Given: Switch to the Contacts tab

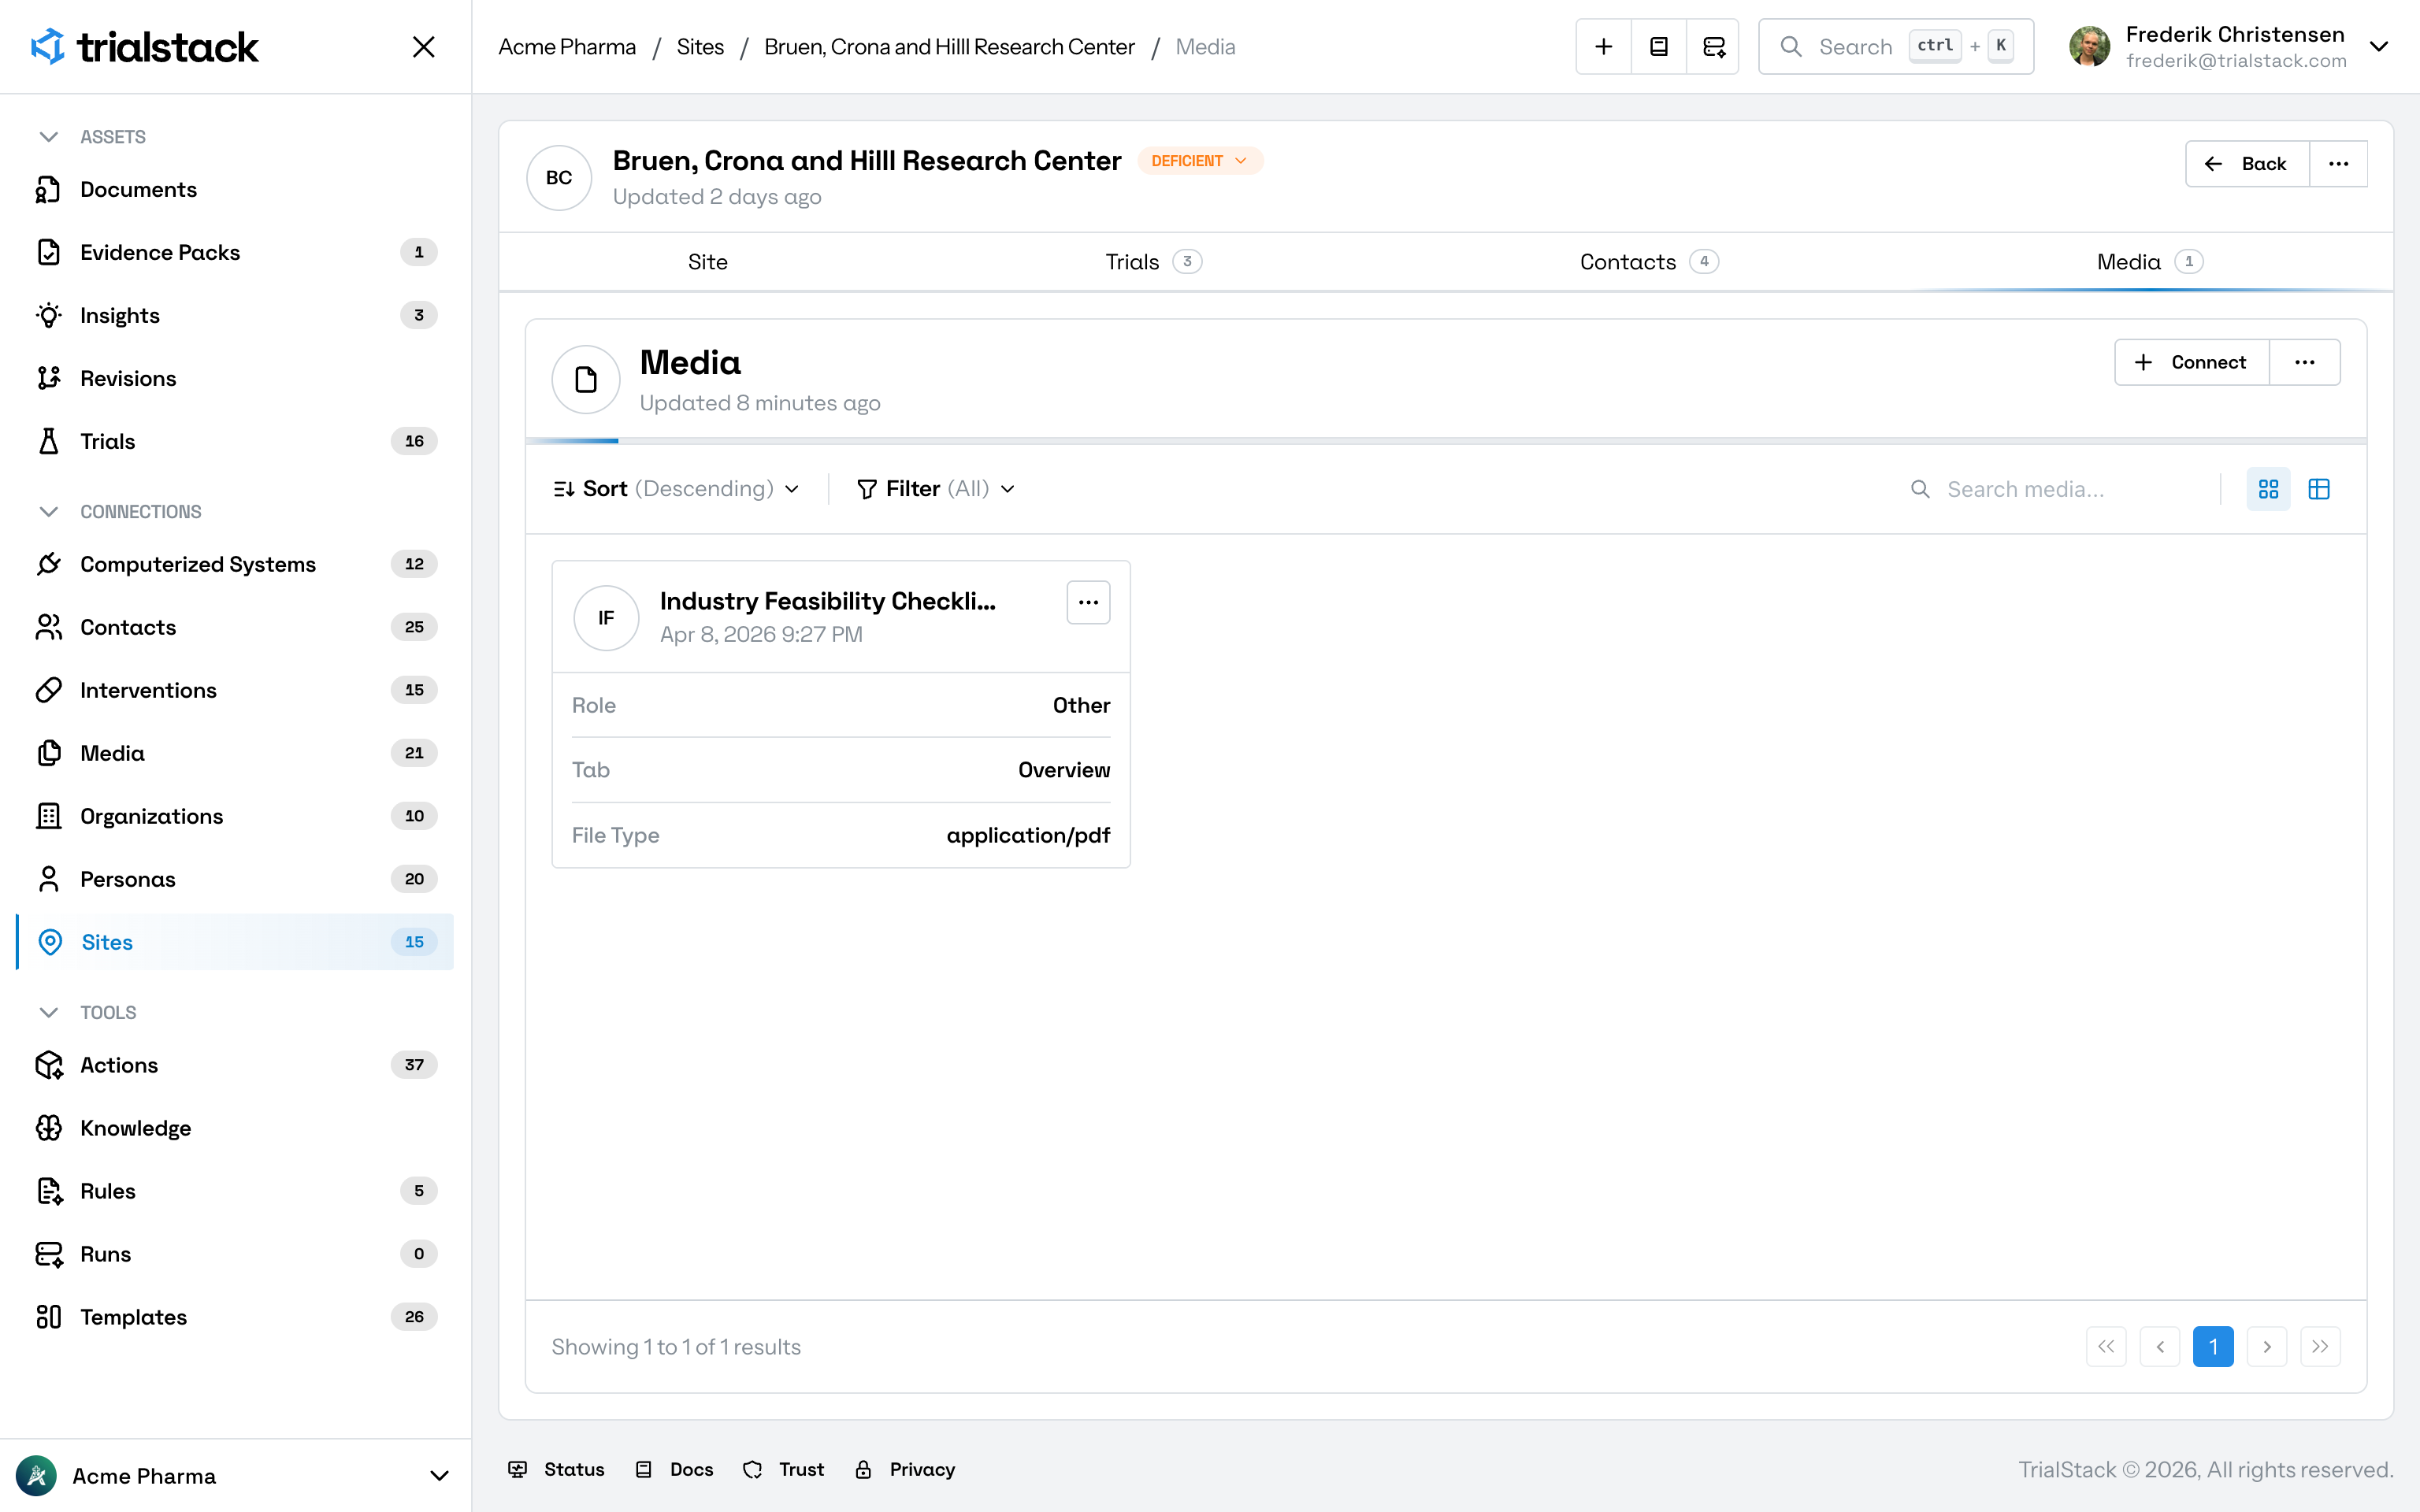Looking at the screenshot, I should click(1649, 262).
